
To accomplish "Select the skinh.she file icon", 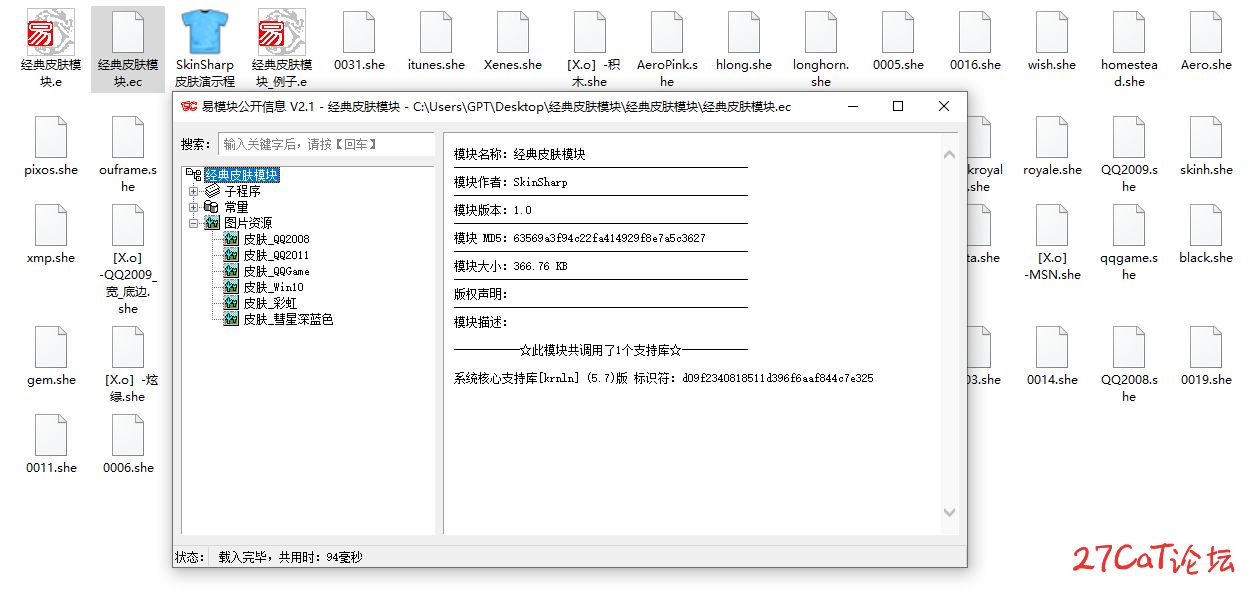I will (1206, 138).
